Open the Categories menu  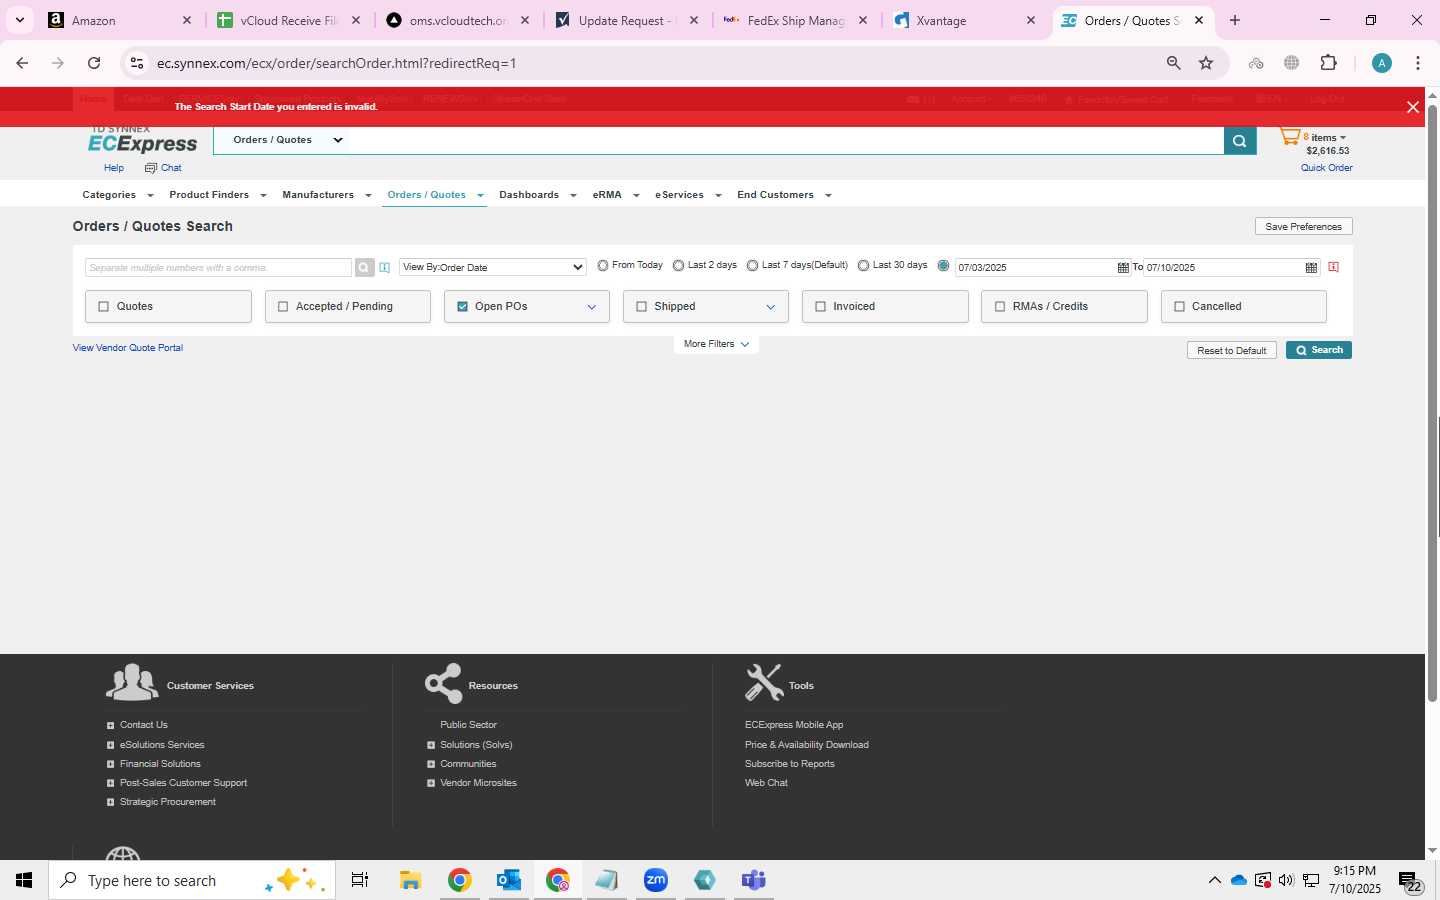point(118,195)
